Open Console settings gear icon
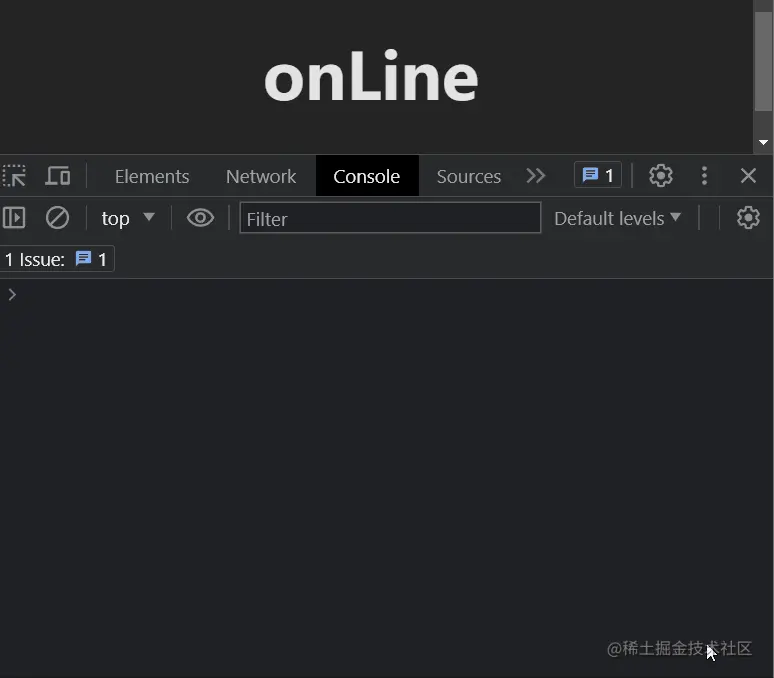 click(748, 218)
